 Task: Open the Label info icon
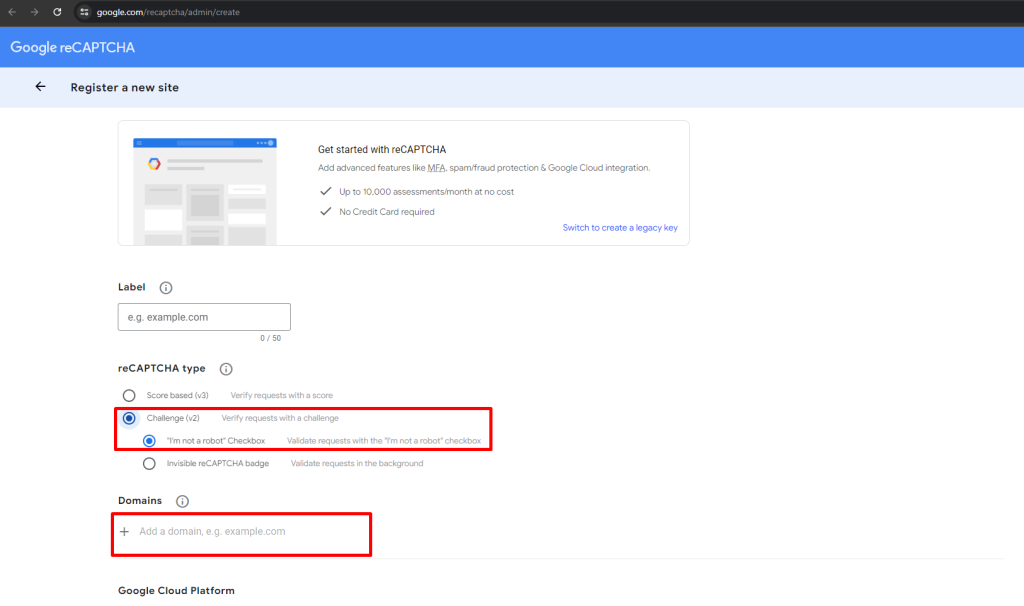166,287
